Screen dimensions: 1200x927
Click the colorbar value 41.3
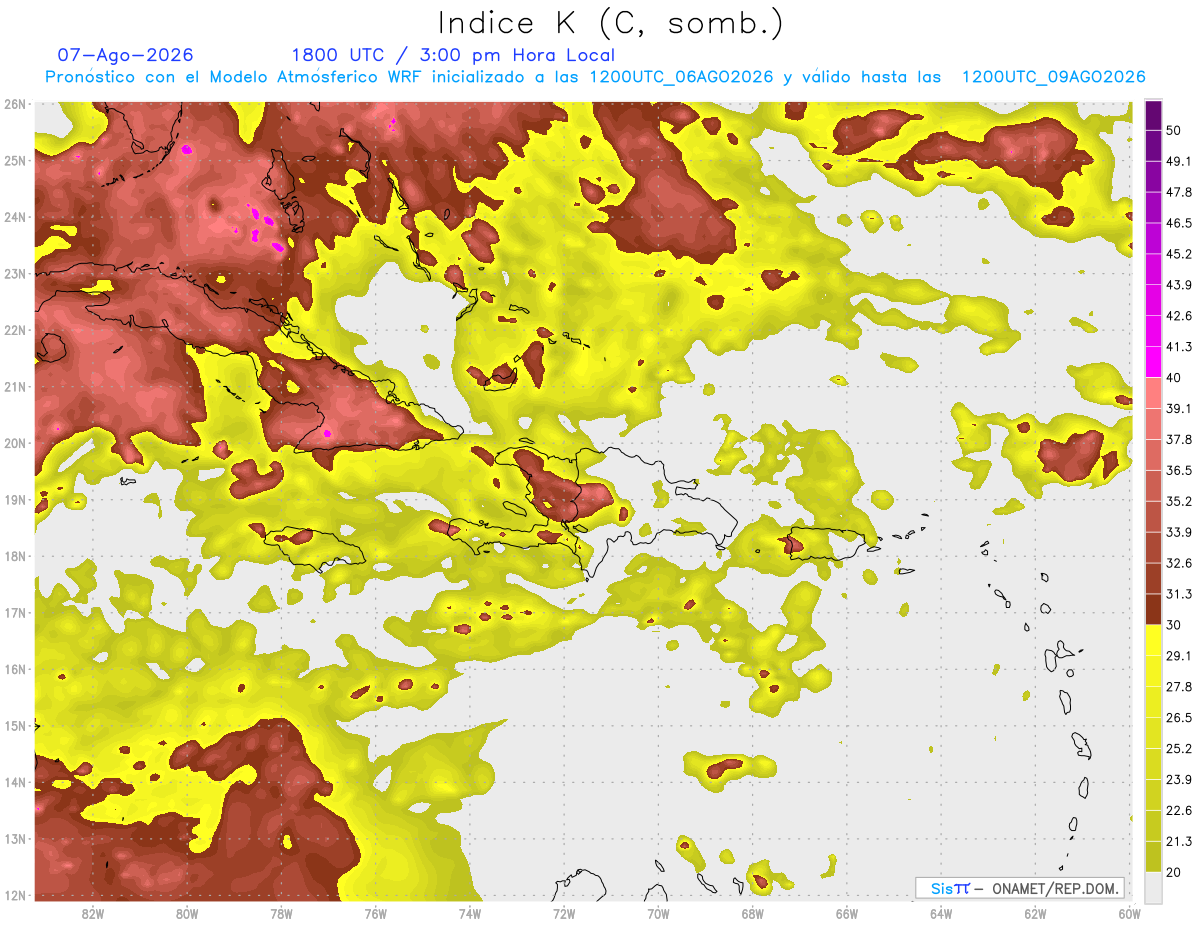1179,347
